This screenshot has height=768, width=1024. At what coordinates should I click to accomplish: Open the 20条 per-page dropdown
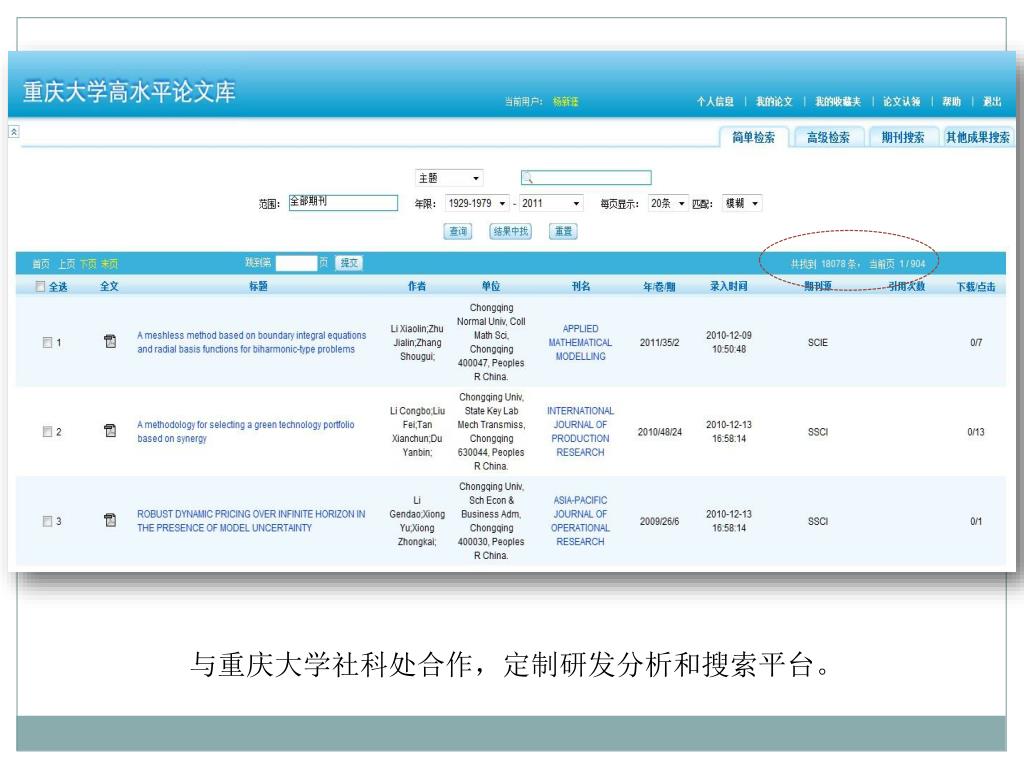point(668,203)
